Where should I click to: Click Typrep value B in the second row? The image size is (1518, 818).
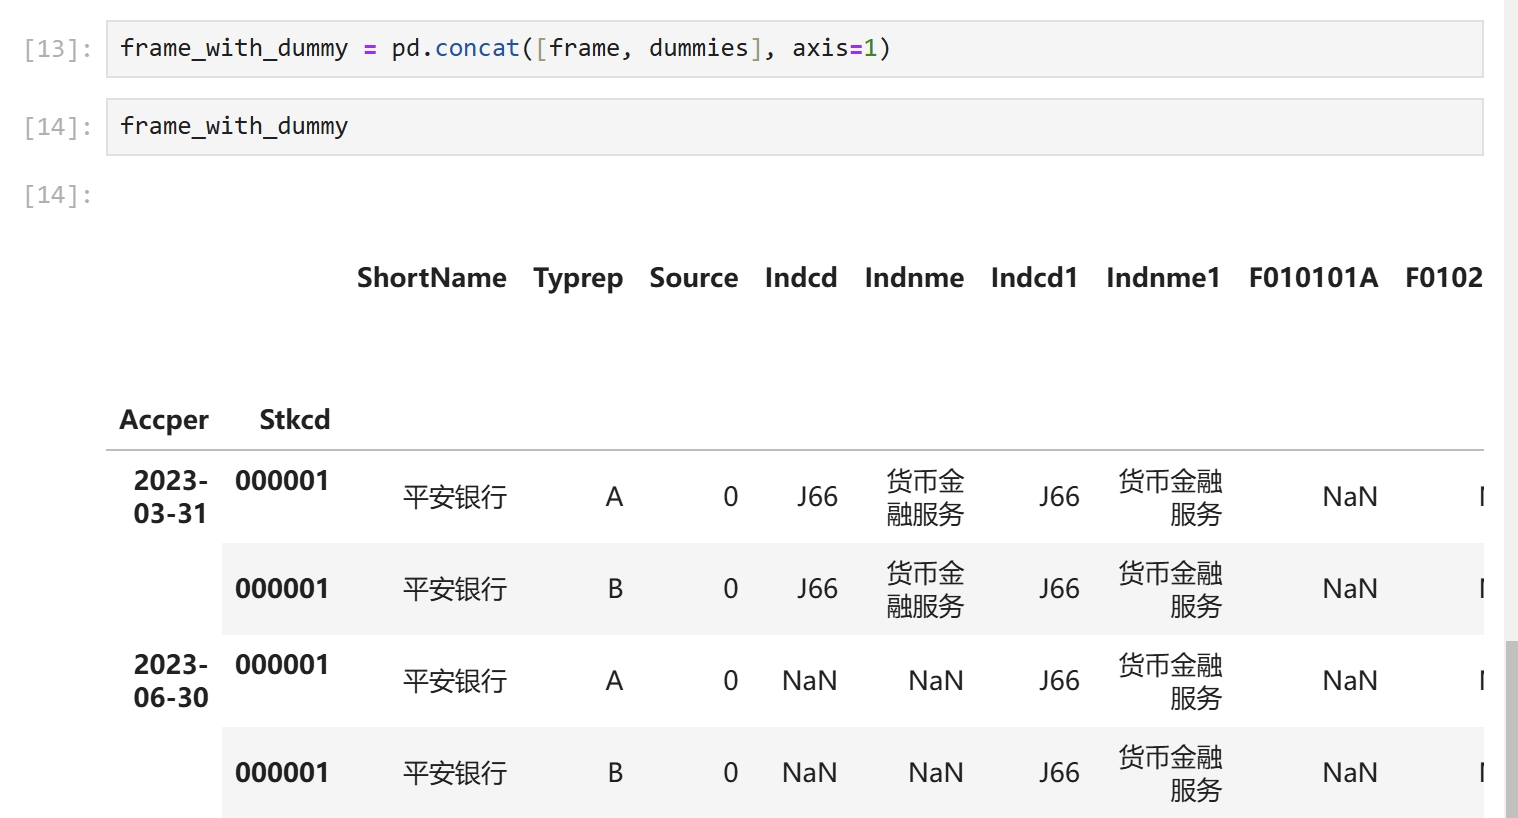[x=615, y=589]
